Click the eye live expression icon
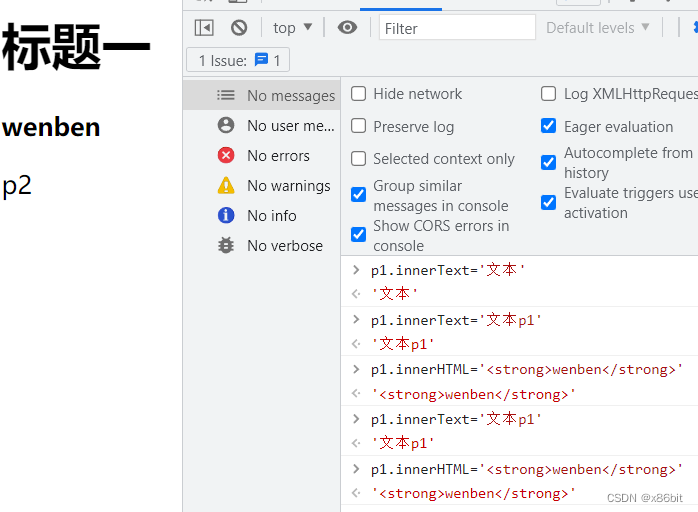698x512 pixels. 347,28
